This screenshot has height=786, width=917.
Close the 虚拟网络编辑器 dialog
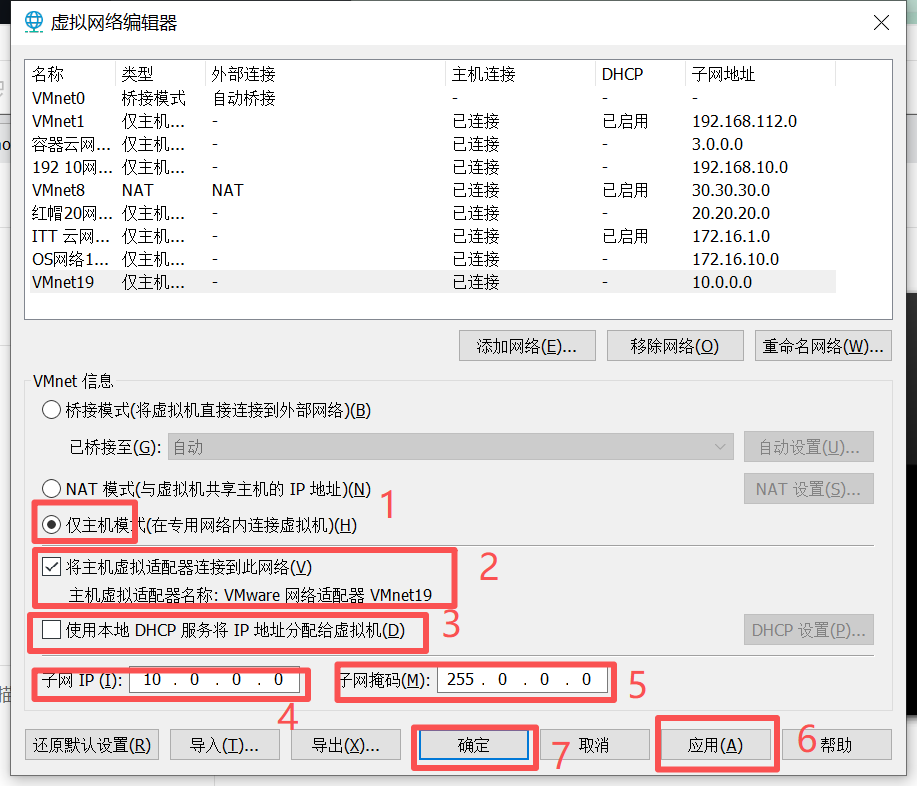click(x=881, y=23)
